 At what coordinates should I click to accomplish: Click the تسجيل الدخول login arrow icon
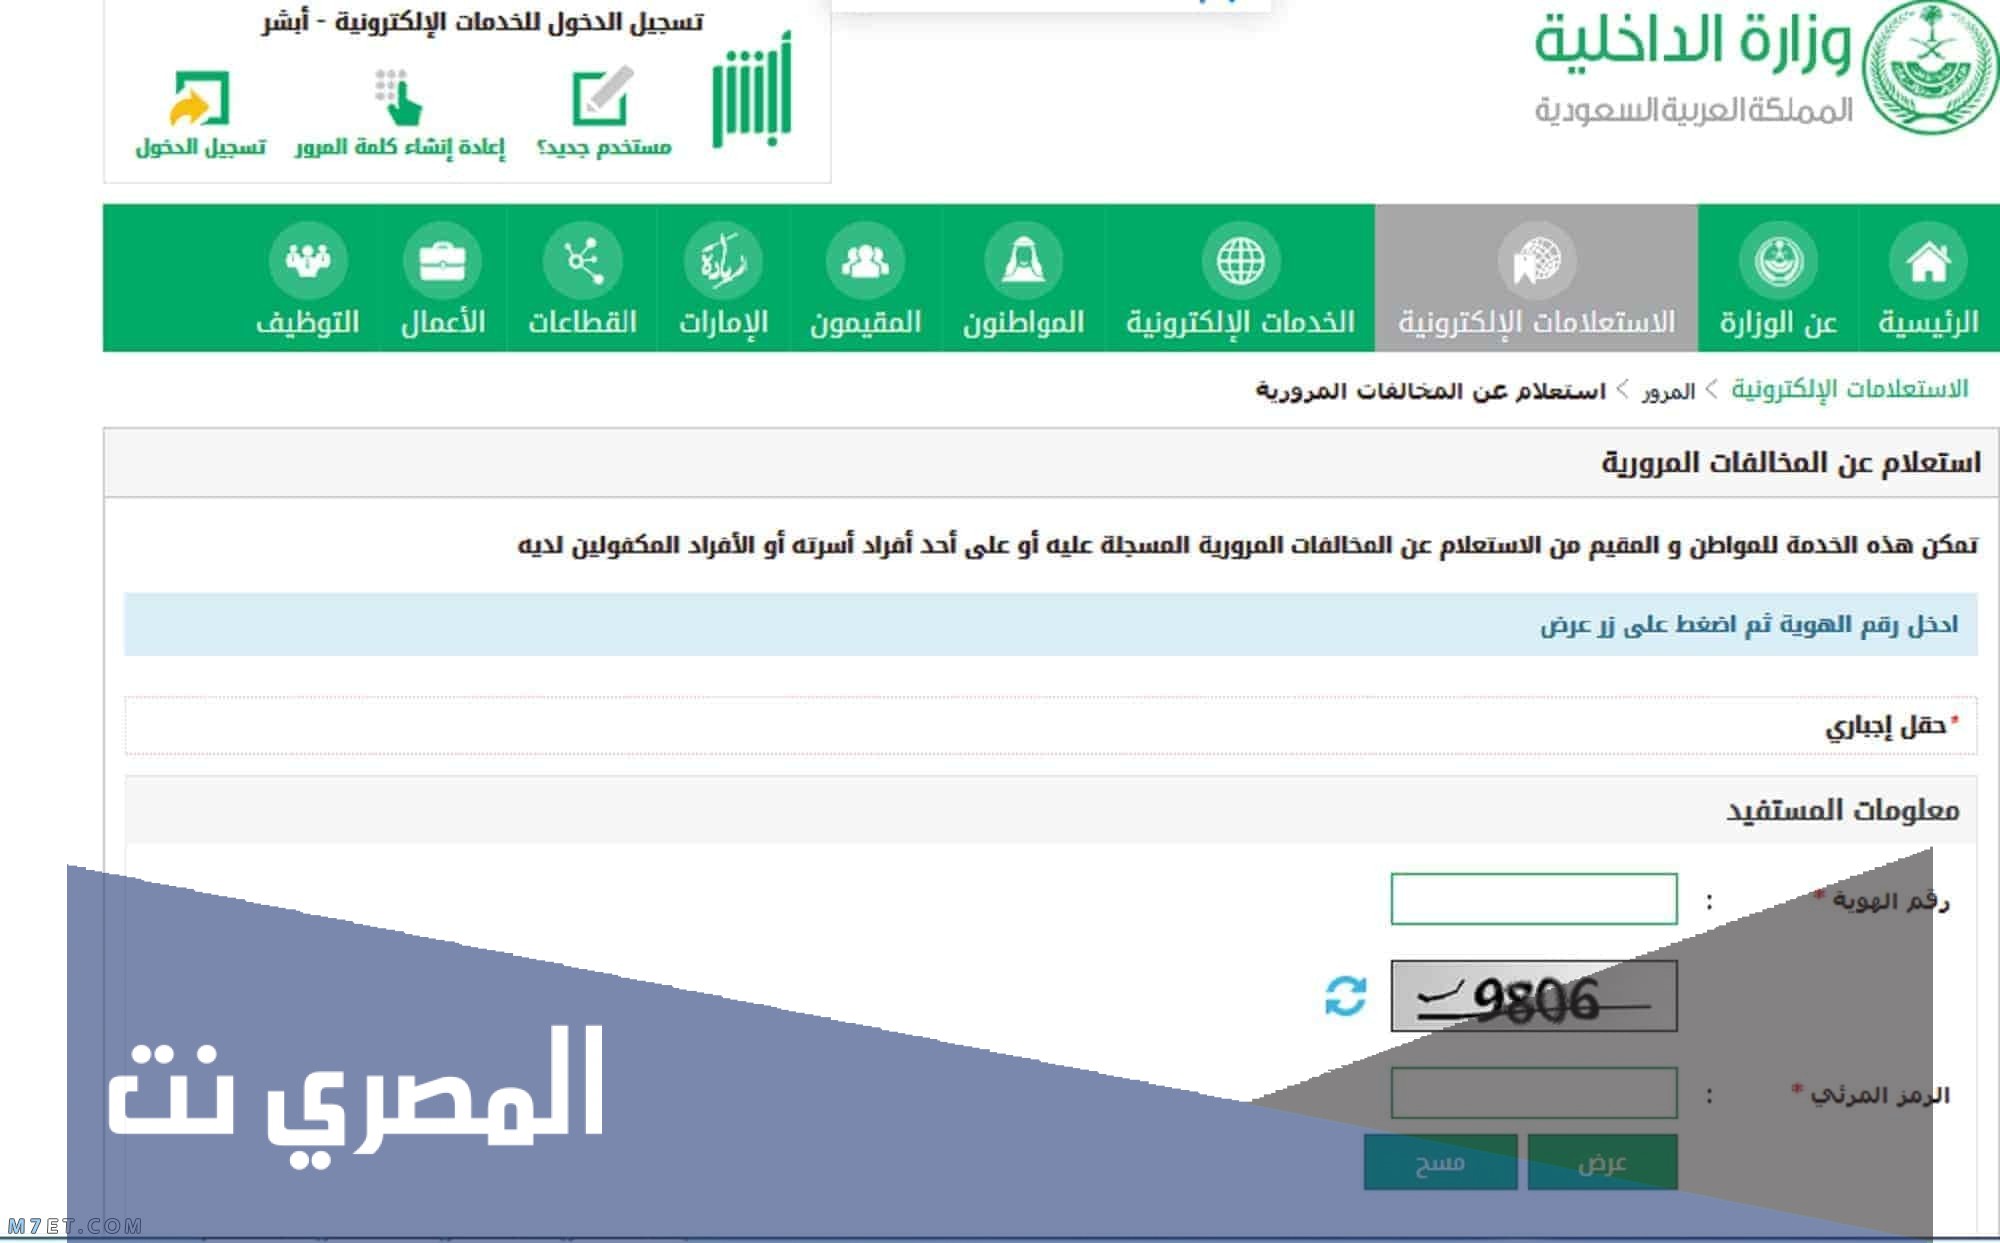[x=200, y=100]
